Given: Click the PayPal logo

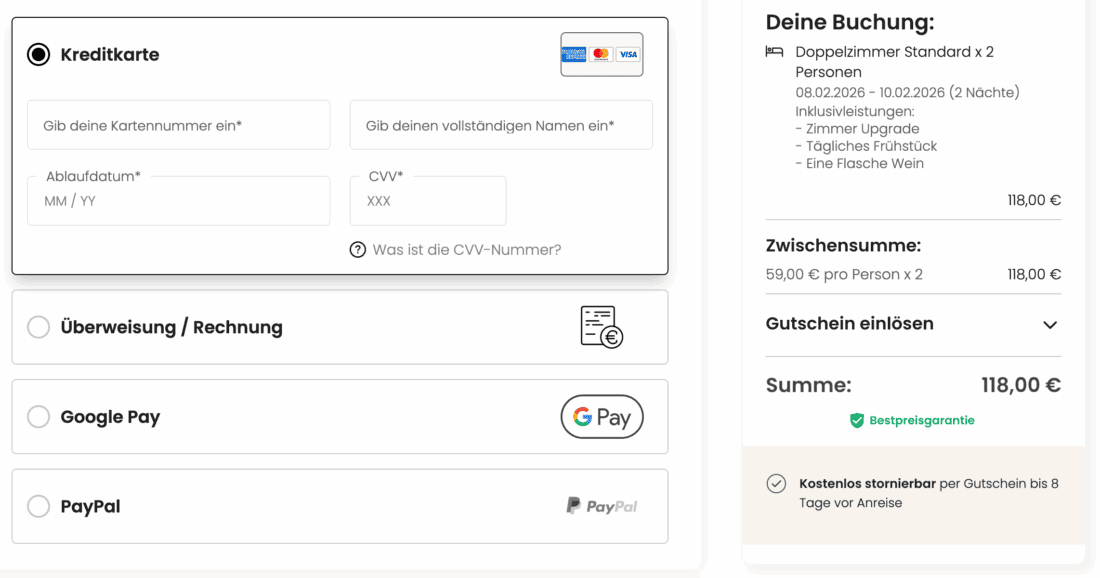Looking at the screenshot, I should tap(601, 506).
